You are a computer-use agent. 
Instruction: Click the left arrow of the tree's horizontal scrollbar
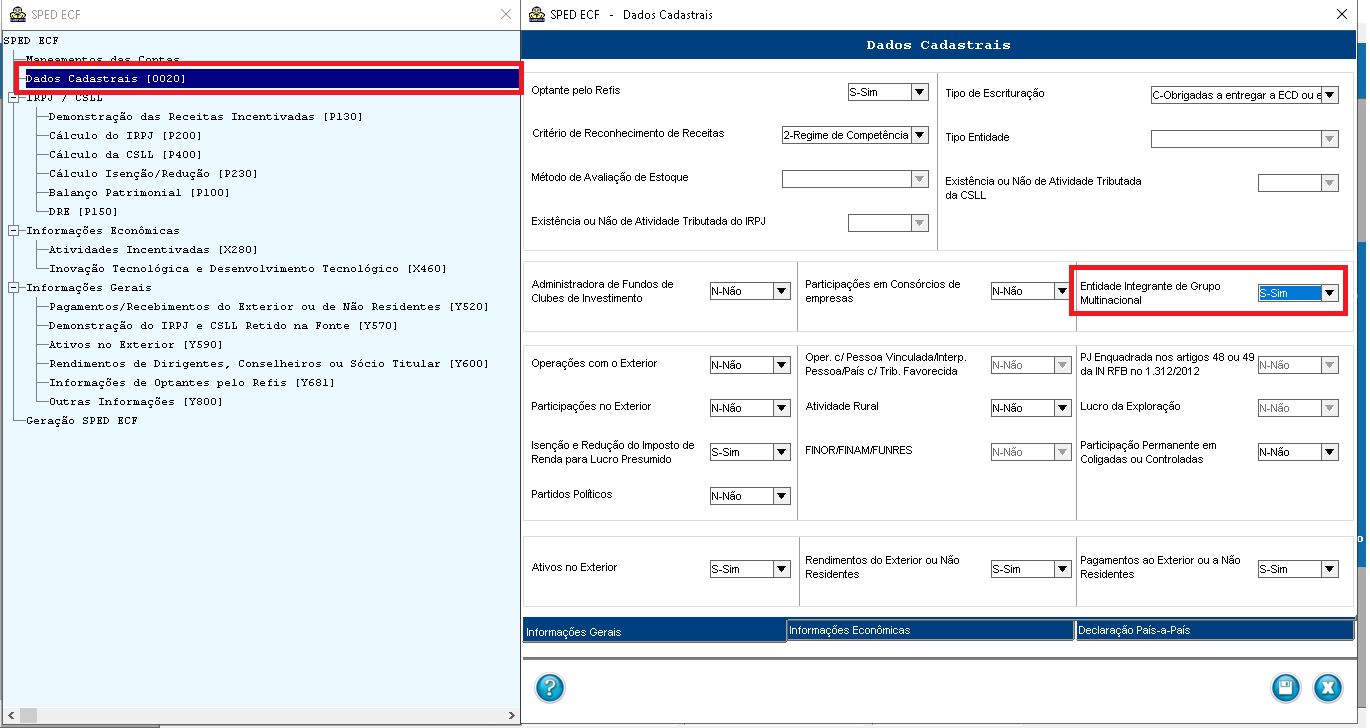(9, 716)
